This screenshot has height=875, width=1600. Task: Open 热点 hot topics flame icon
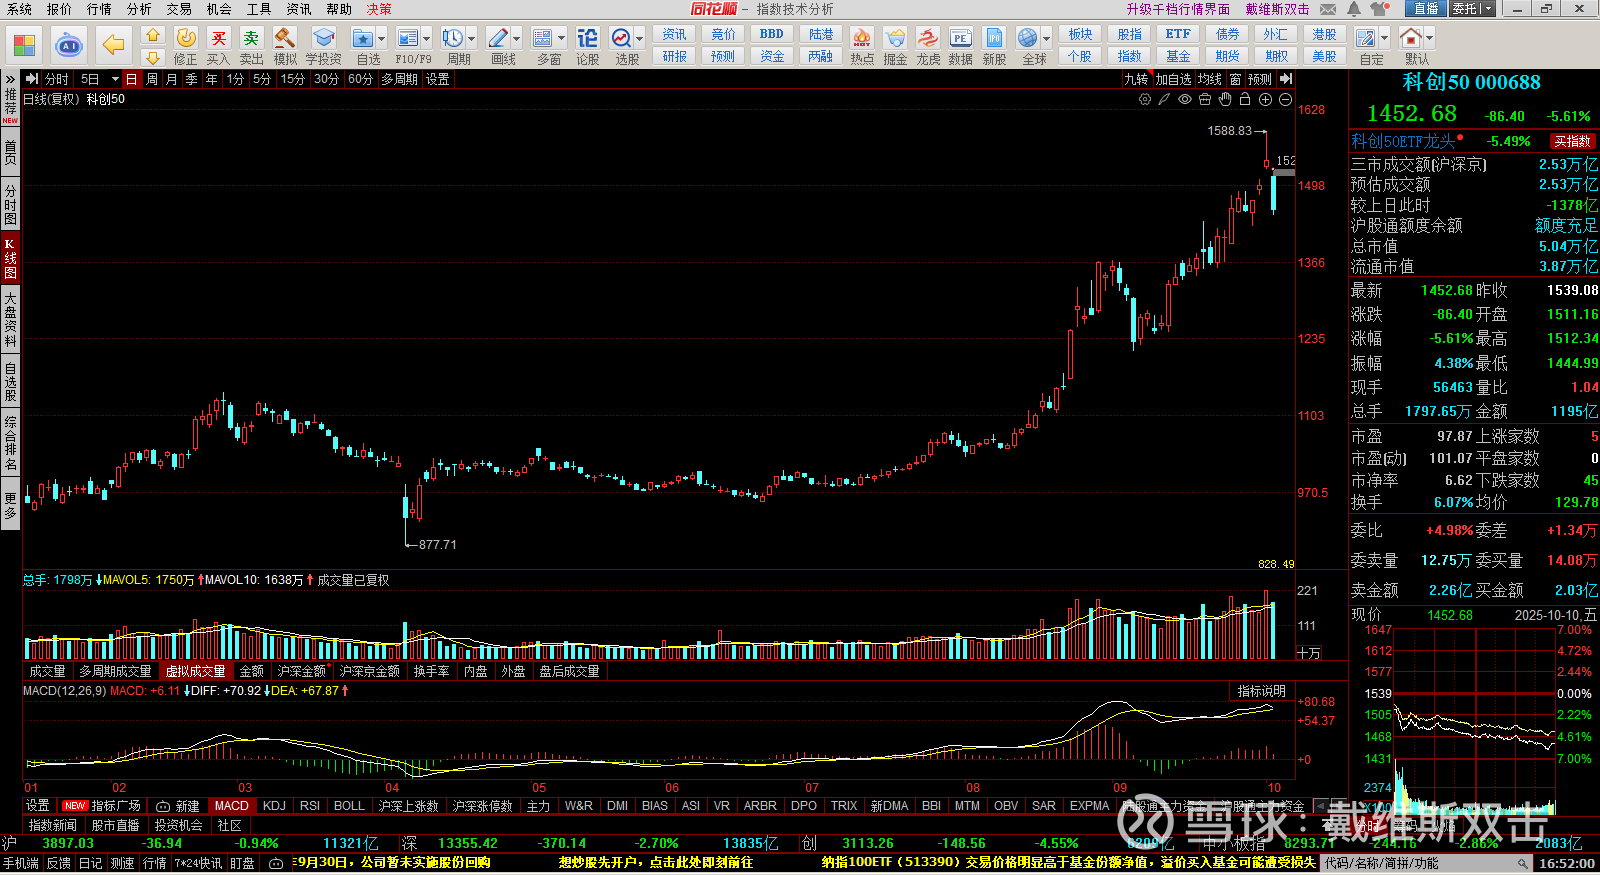(x=862, y=38)
